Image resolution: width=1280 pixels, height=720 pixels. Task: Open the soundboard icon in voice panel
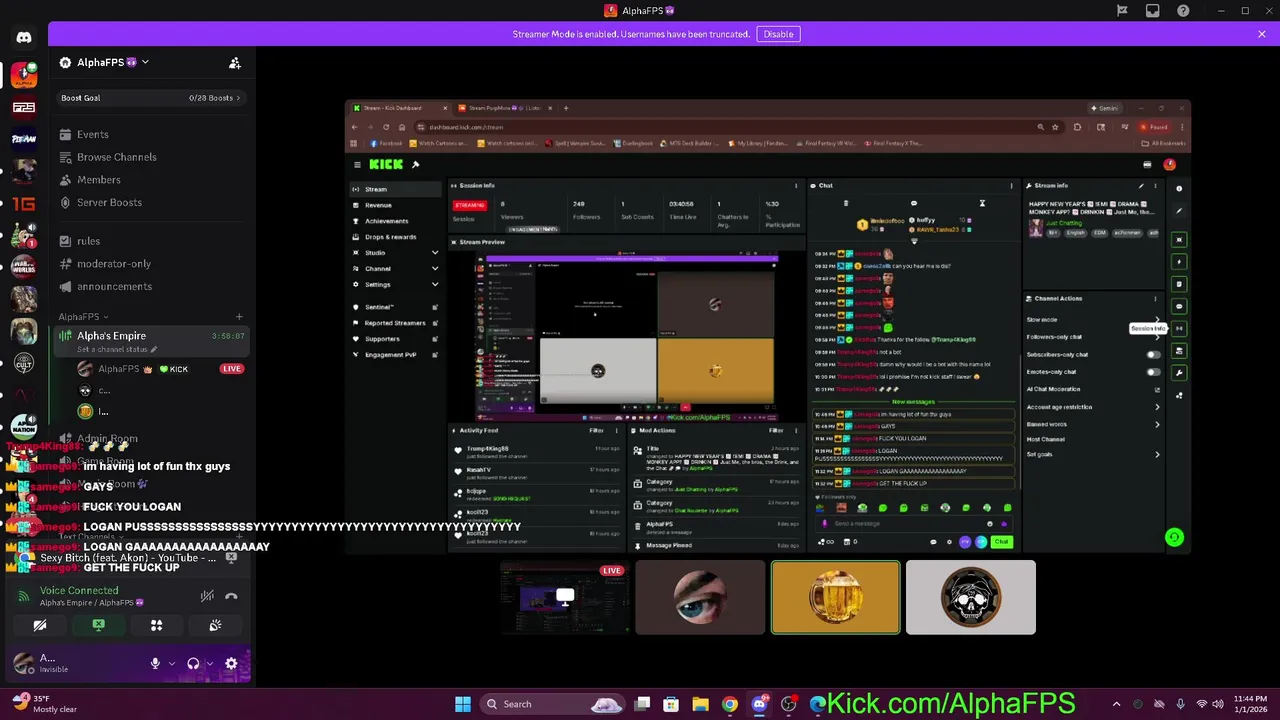215,625
